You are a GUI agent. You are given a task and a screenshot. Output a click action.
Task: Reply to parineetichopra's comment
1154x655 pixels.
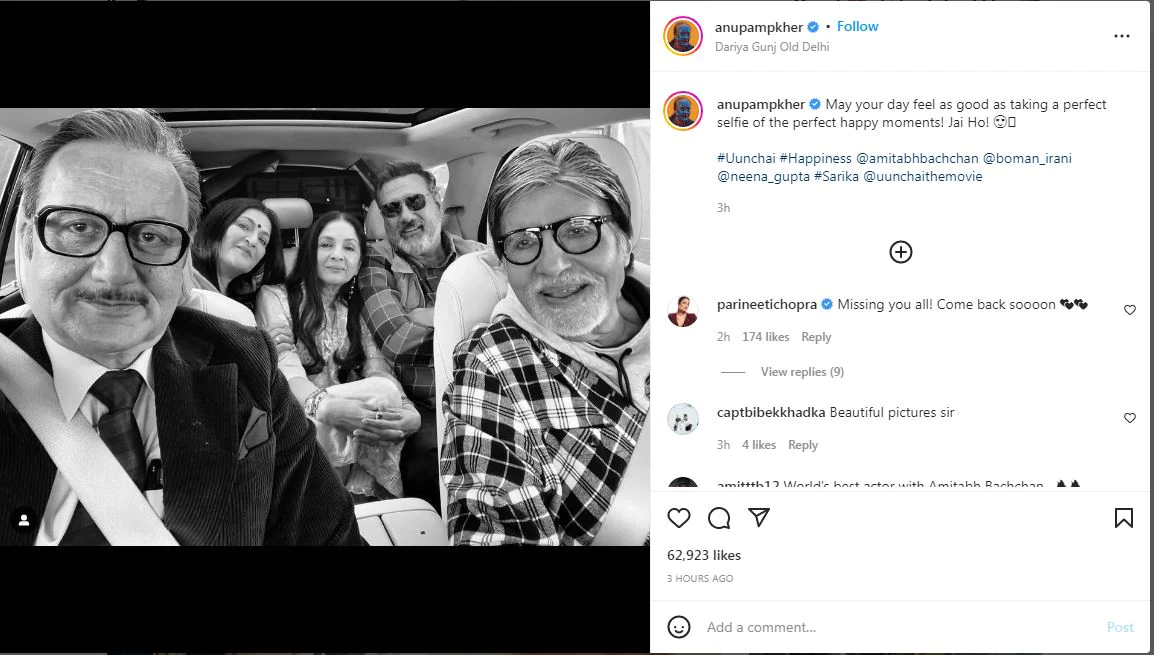pyautogui.click(x=816, y=337)
